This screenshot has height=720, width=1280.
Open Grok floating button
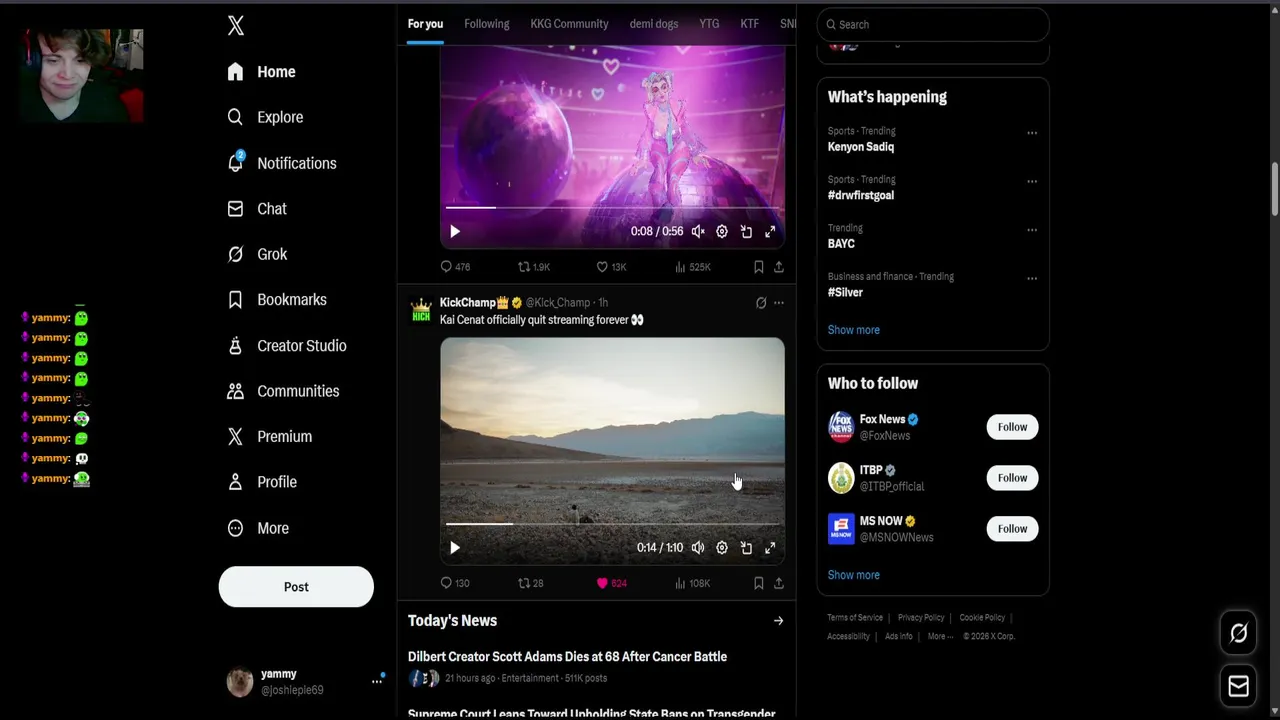(1238, 633)
